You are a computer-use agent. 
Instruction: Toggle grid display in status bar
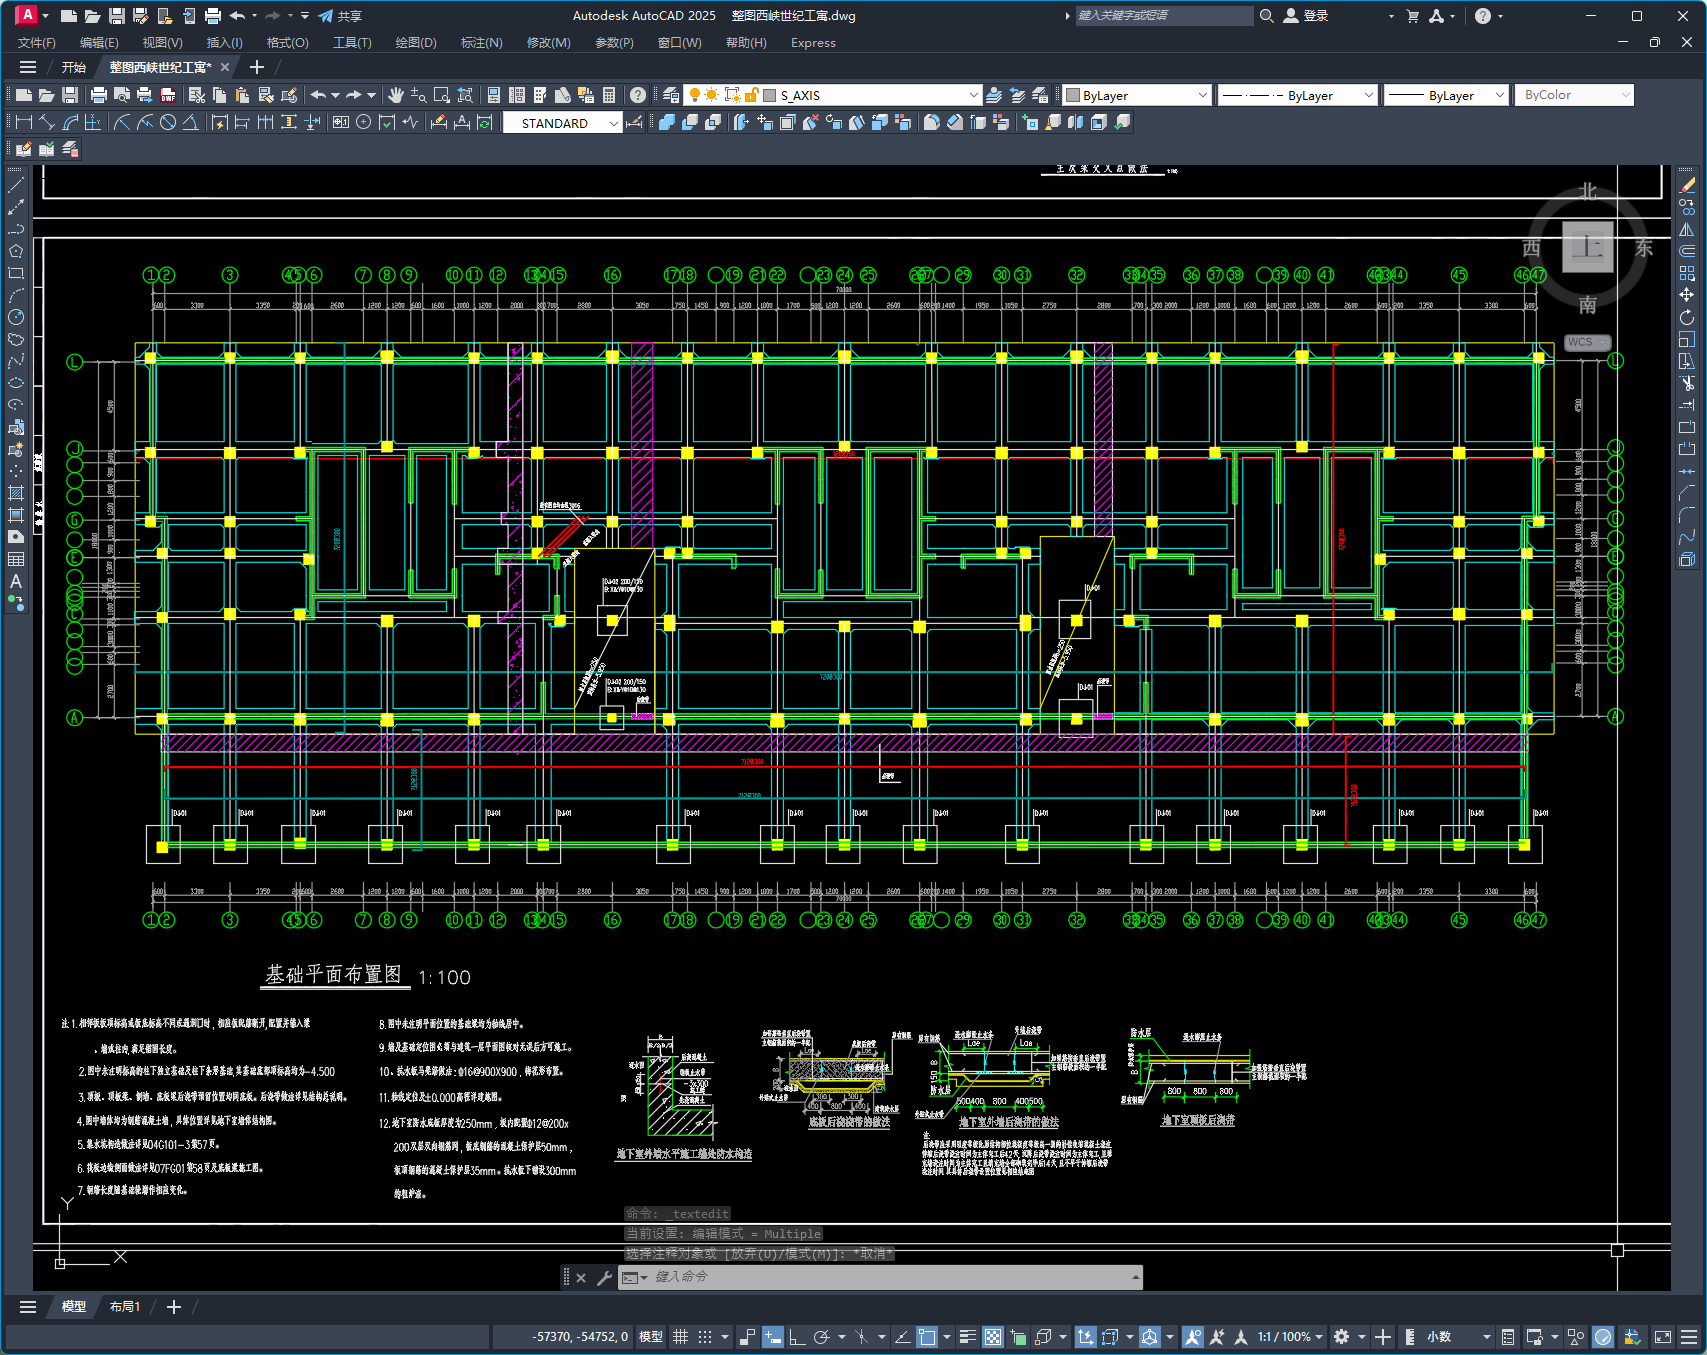(681, 1337)
